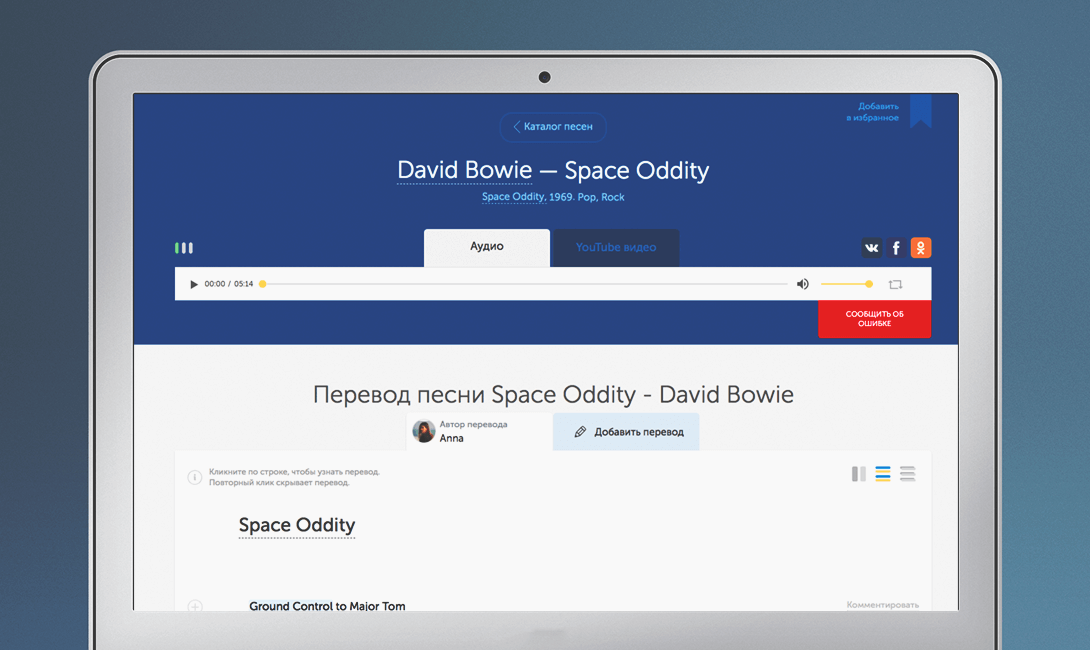This screenshot has width=1090, height=650.
Task: Open the Pop genre link
Action: coord(587,197)
